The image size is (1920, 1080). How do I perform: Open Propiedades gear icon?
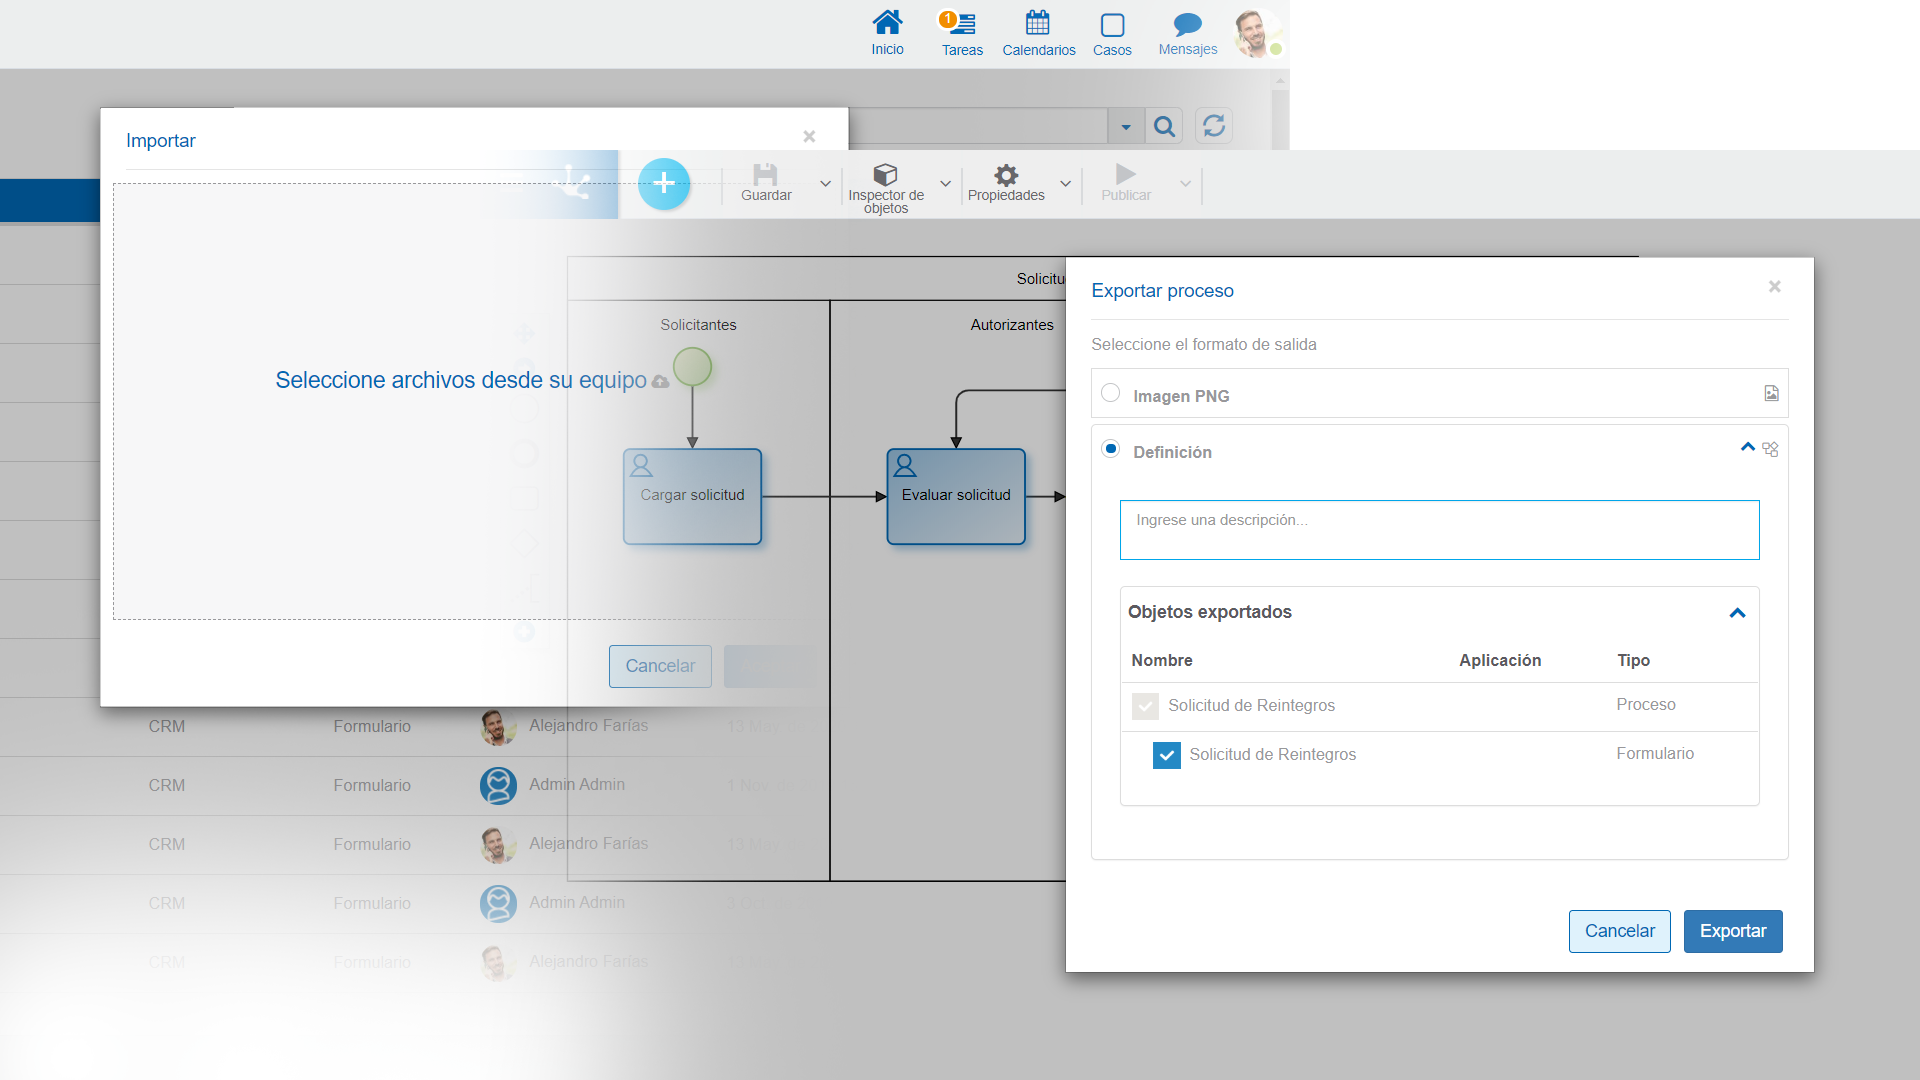(1006, 182)
